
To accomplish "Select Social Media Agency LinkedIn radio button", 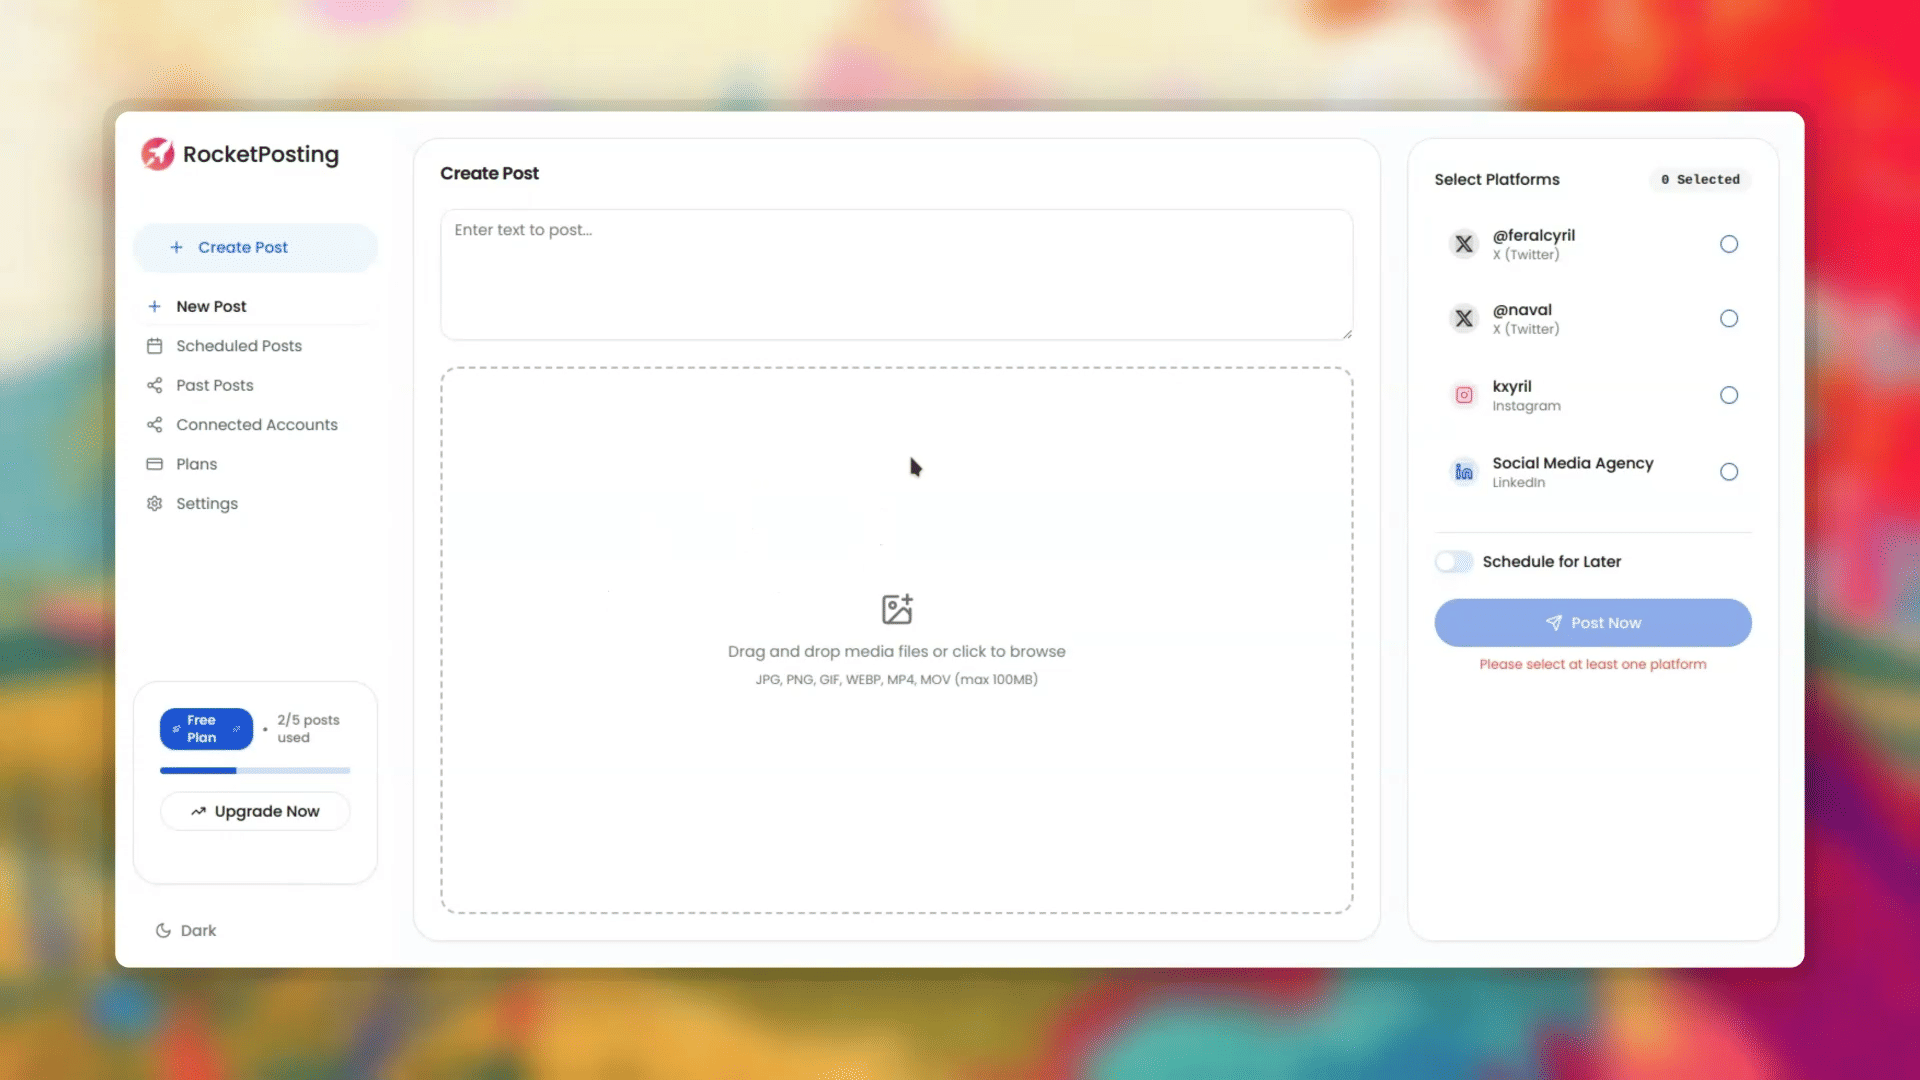I will [1729, 472].
